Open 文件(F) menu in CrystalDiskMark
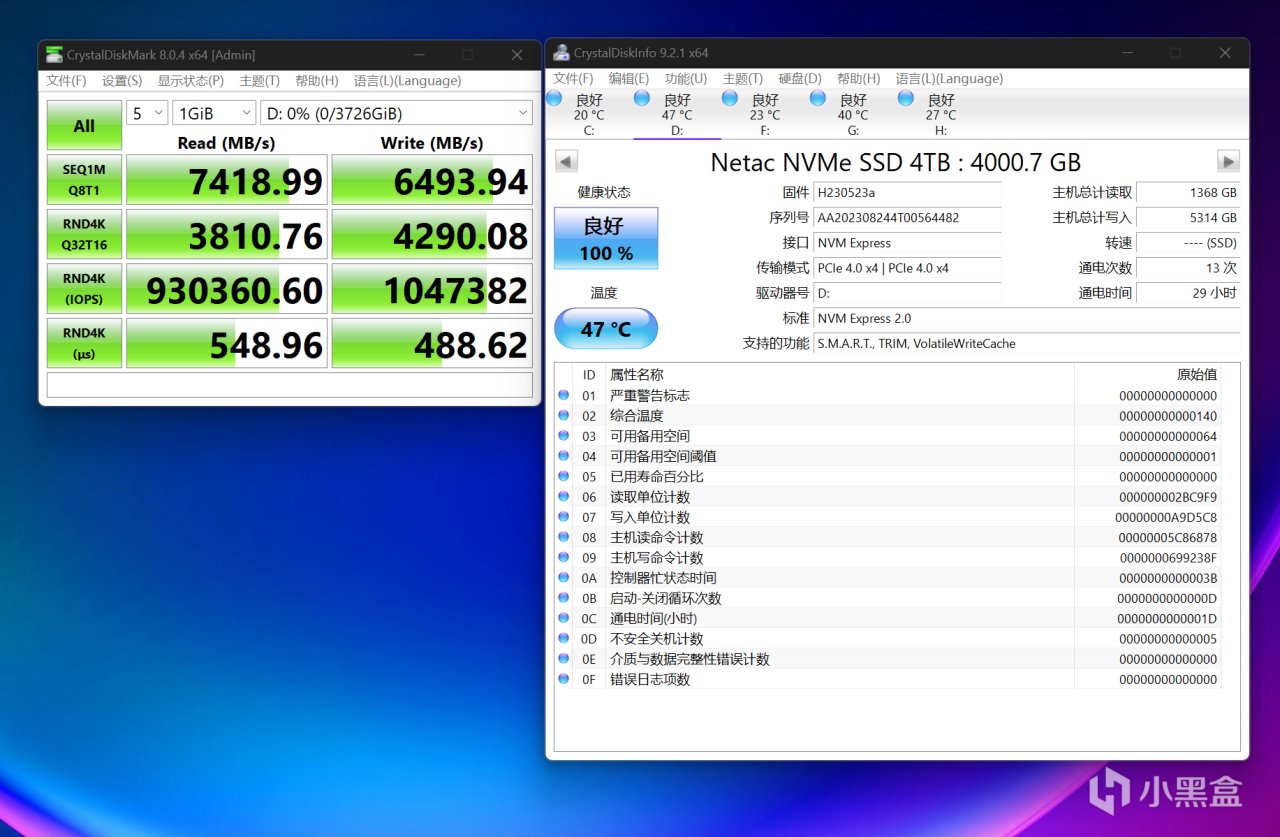Image resolution: width=1280 pixels, height=837 pixels. 66,81
